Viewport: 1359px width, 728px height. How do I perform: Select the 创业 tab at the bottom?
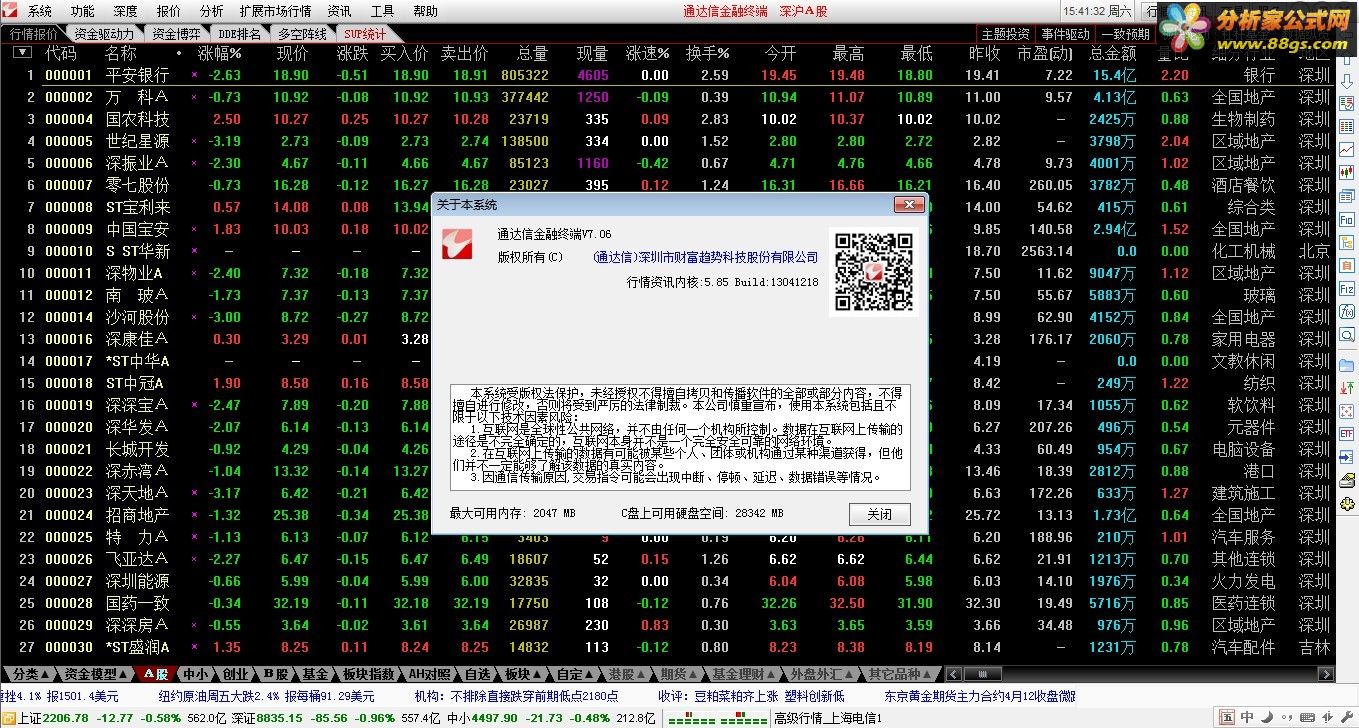click(x=236, y=674)
